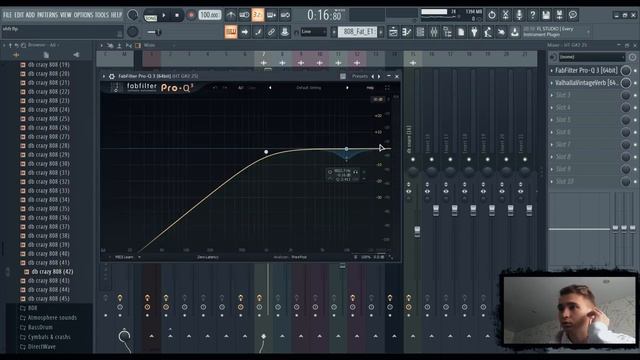Select the white EQ band node
640x360 pixels.
[x=266, y=152]
